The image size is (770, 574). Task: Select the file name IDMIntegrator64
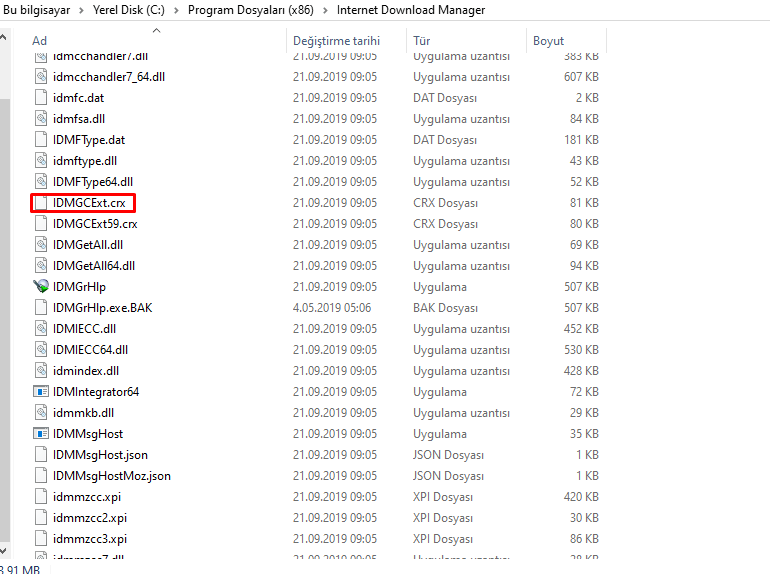click(96, 392)
